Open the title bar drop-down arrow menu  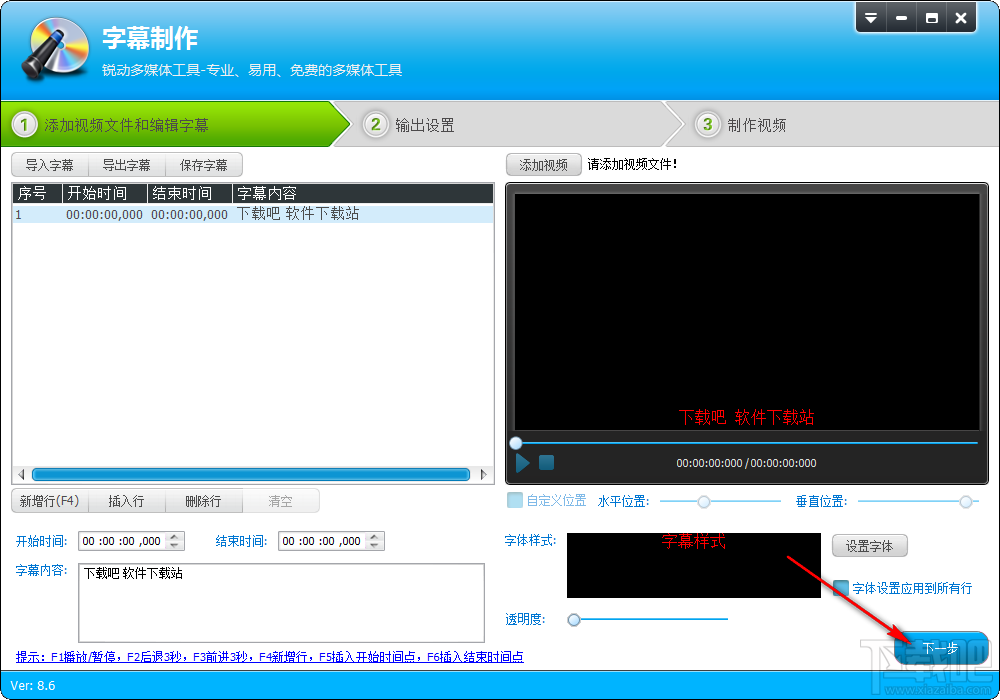pos(871,17)
